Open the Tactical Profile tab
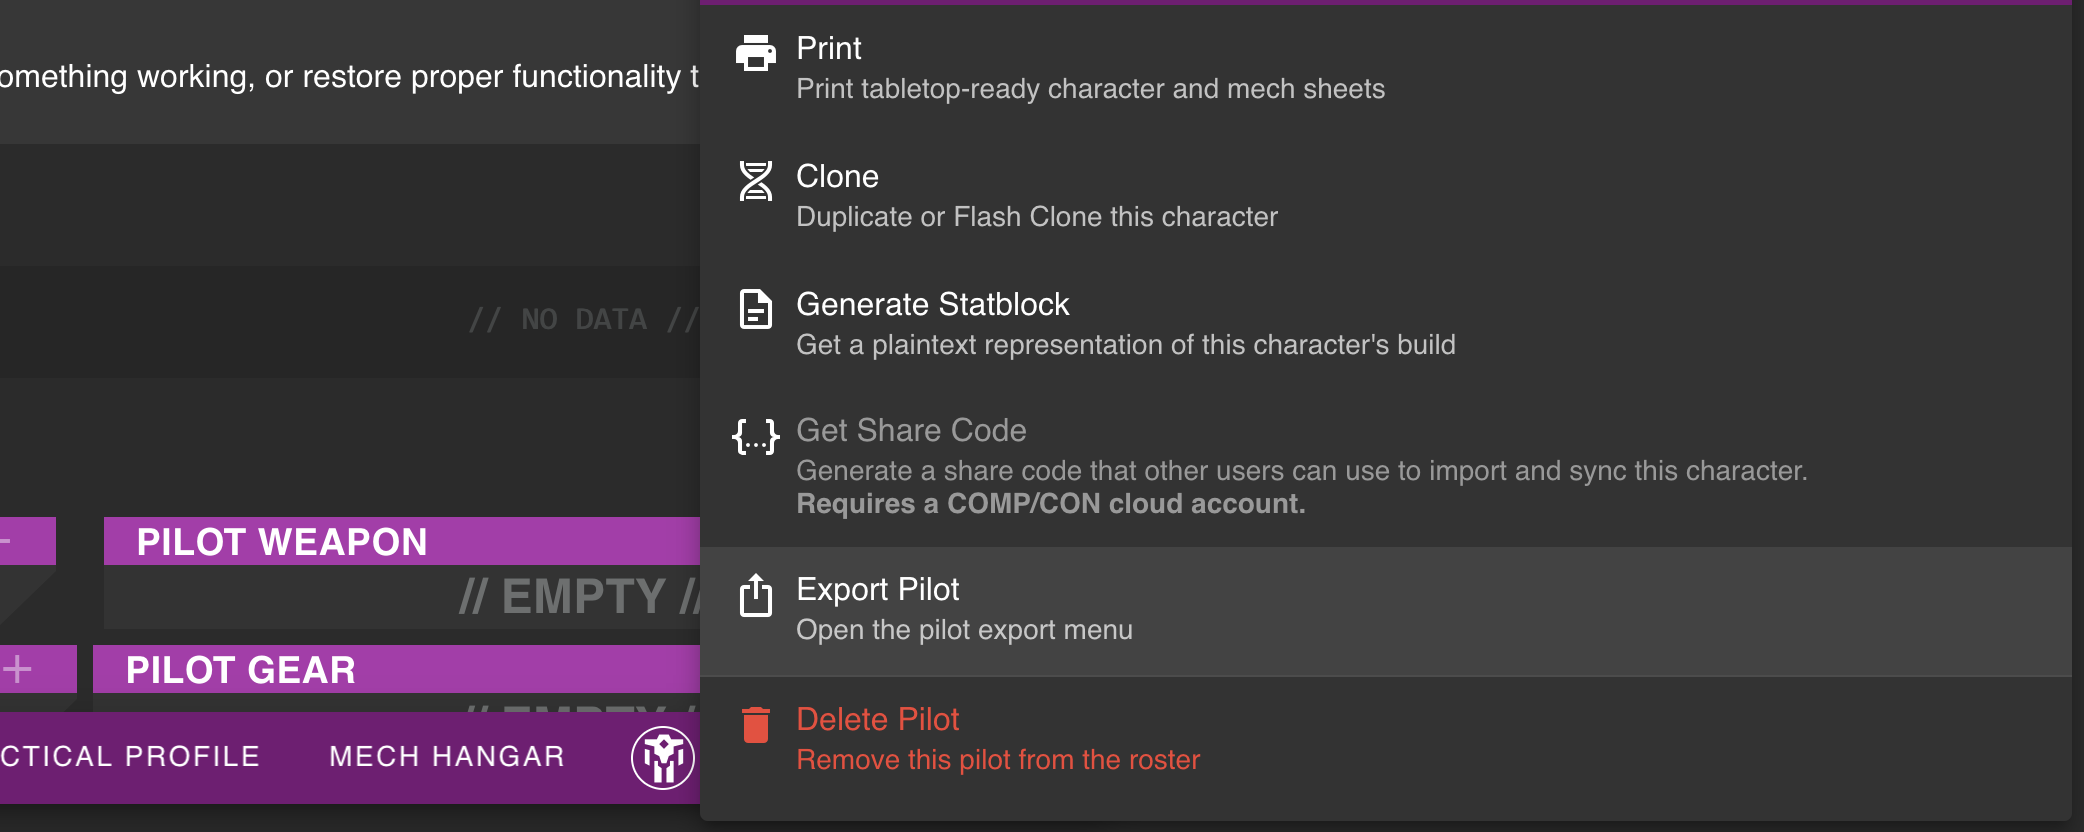 pos(130,757)
